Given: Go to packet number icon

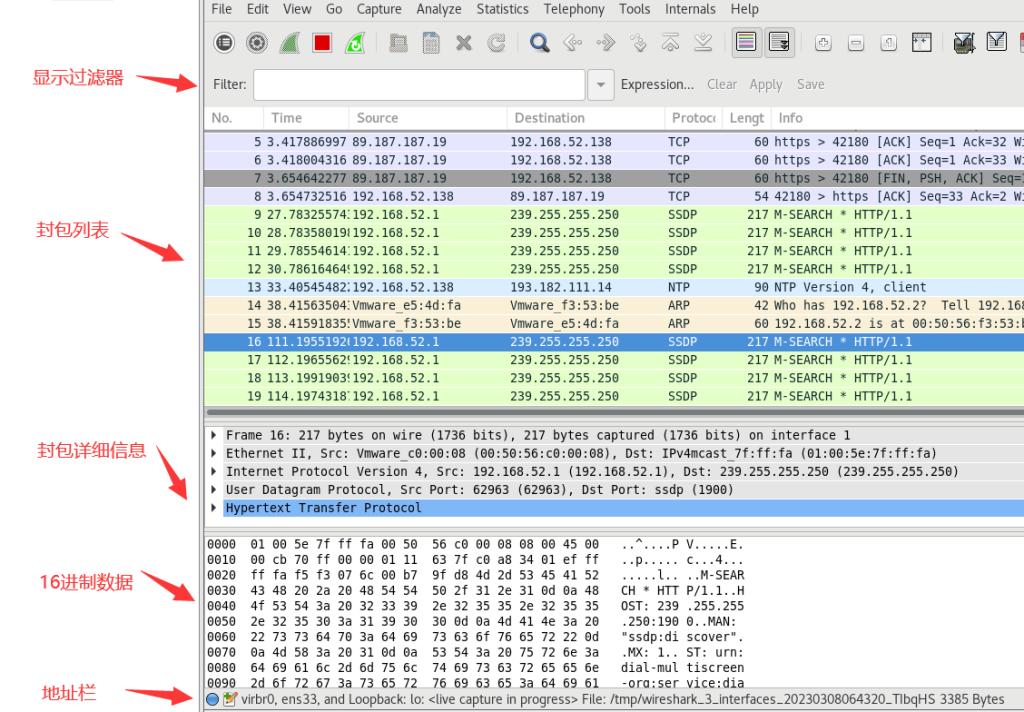Looking at the screenshot, I should pos(638,43).
